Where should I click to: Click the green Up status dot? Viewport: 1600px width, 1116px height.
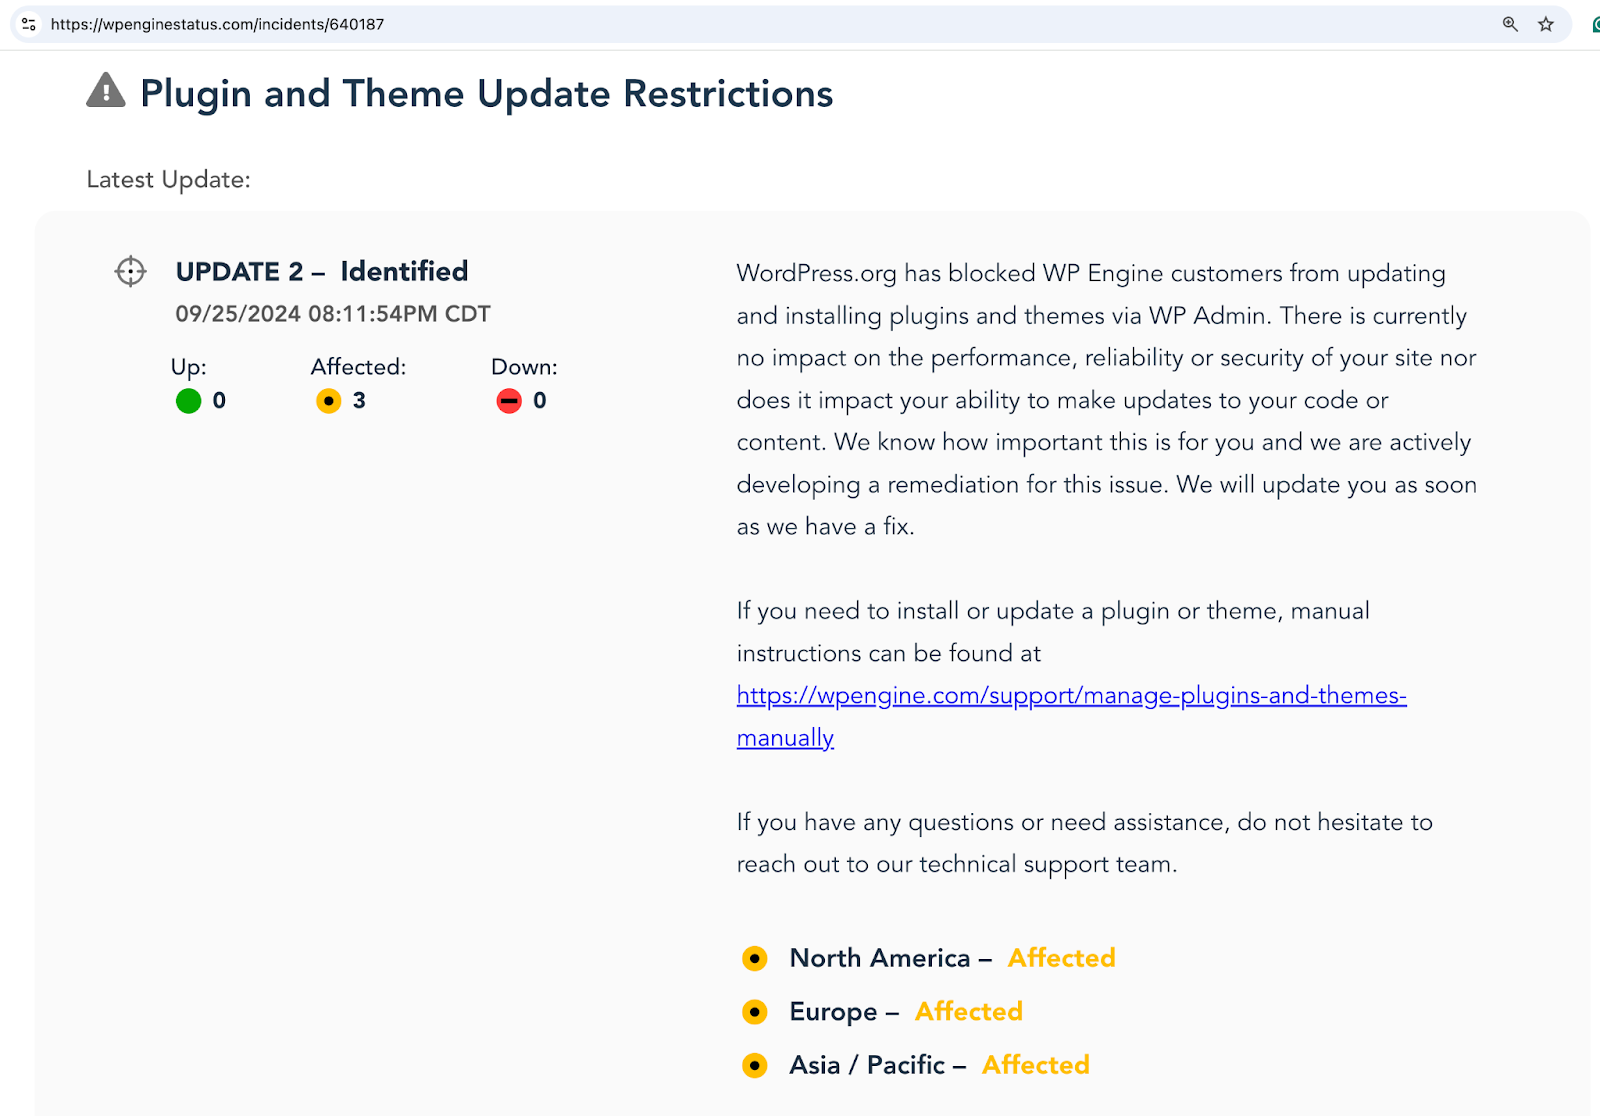[188, 401]
